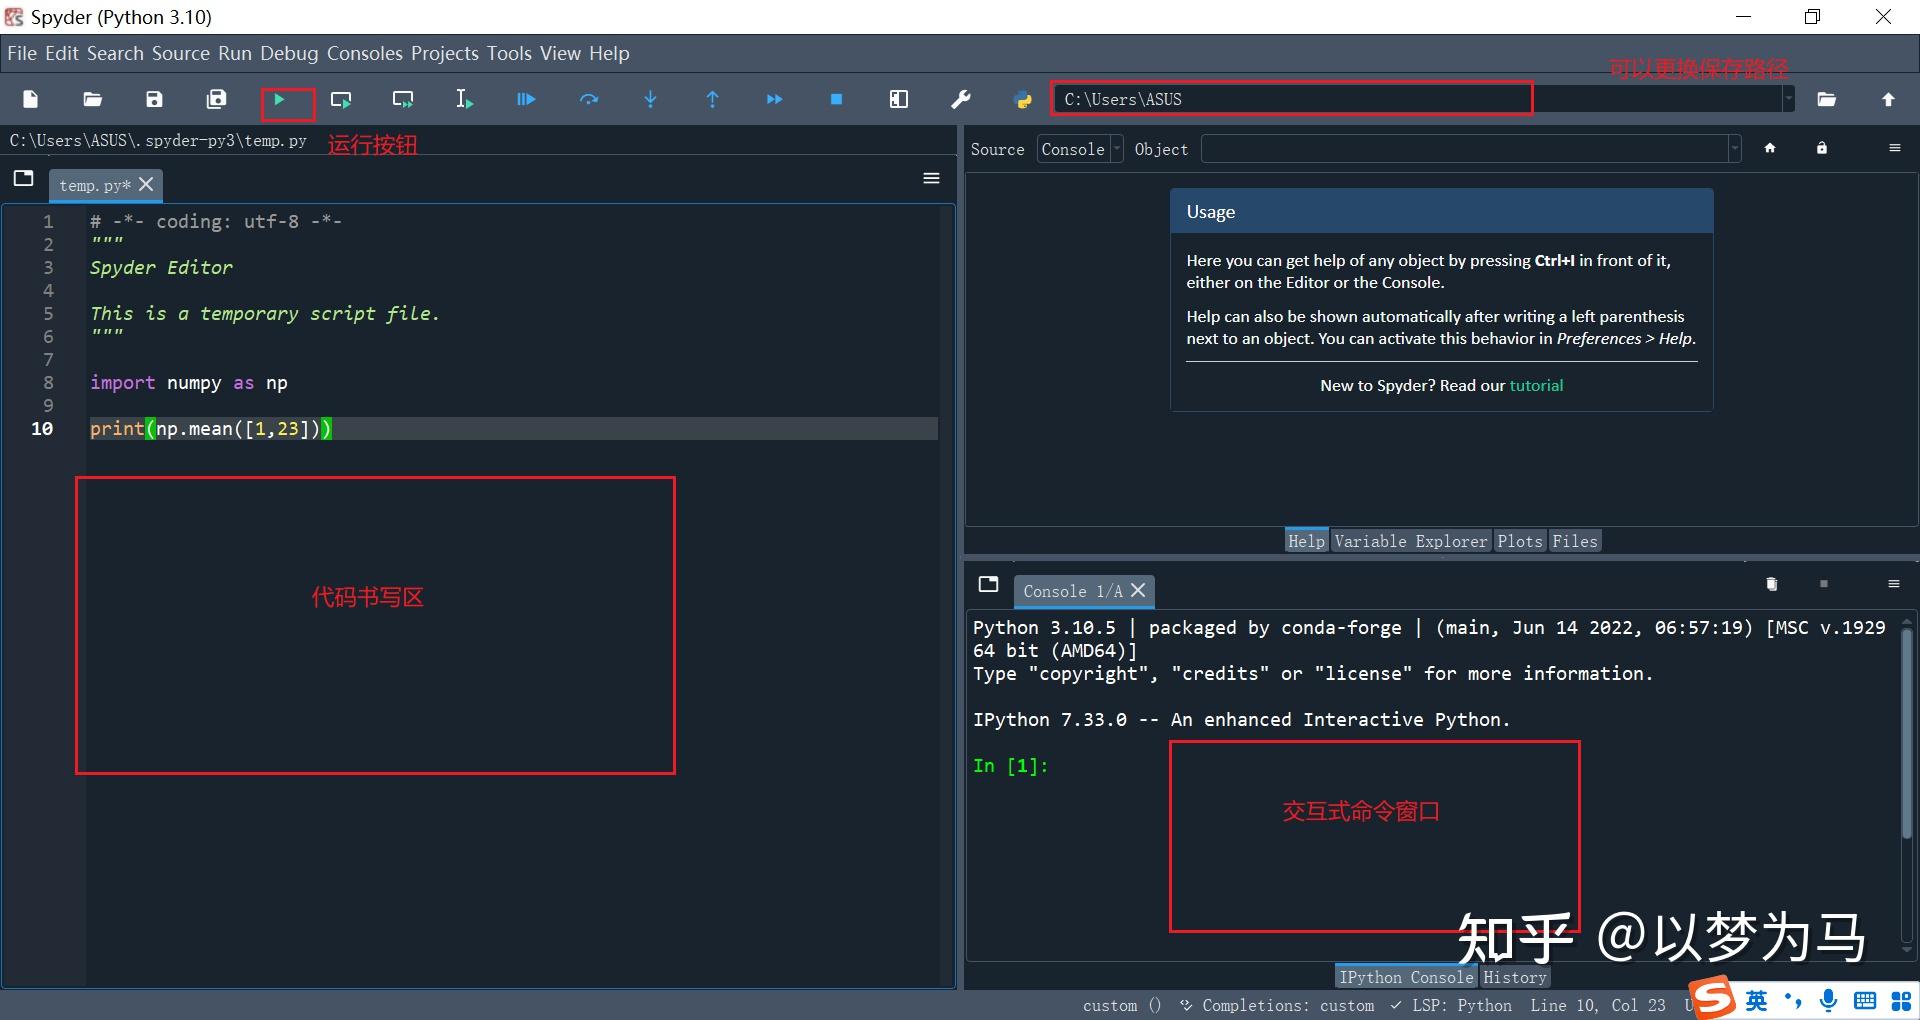The height and width of the screenshot is (1020, 1920).
Task: Save the temp.py file
Action: coord(153,99)
